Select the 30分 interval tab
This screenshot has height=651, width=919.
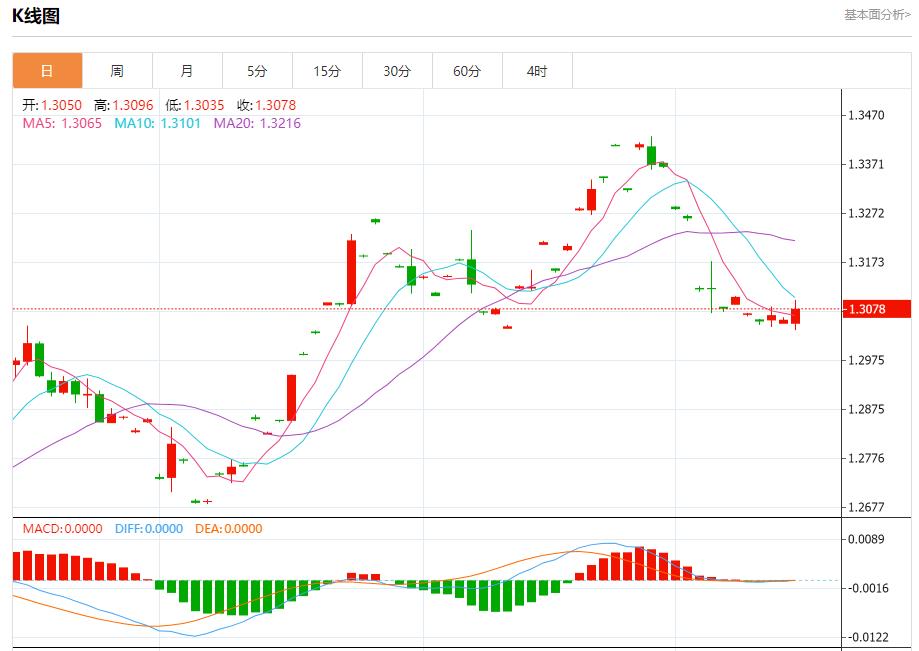pos(397,71)
